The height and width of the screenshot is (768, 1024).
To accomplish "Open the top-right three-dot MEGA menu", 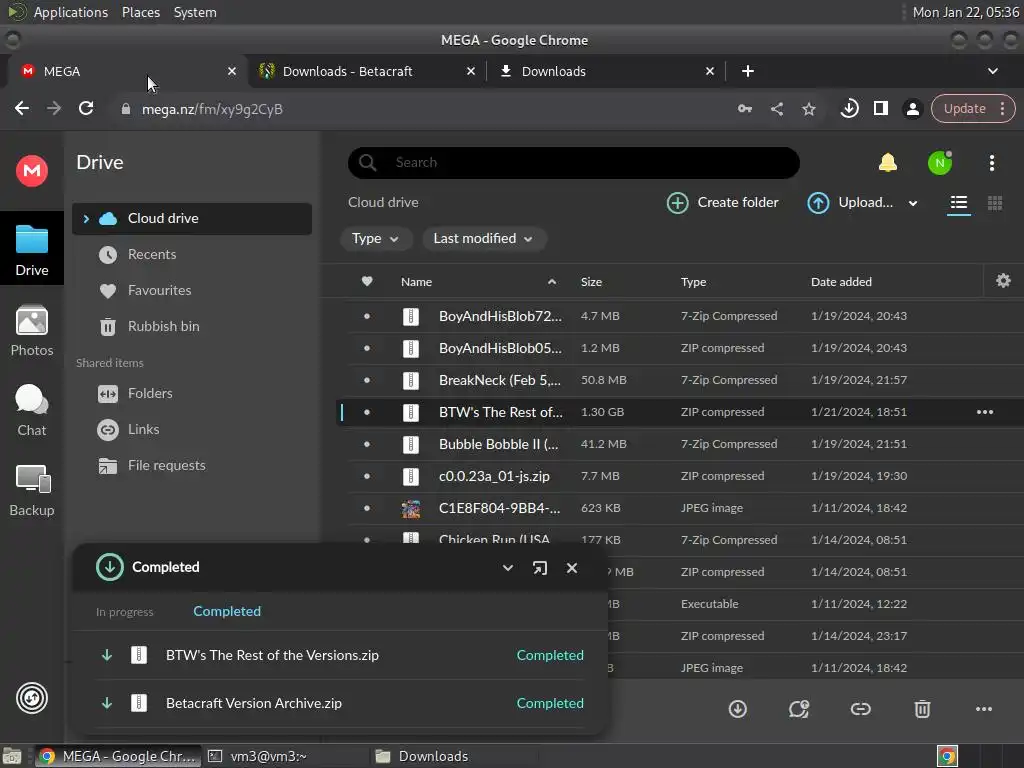I will click(991, 163).
